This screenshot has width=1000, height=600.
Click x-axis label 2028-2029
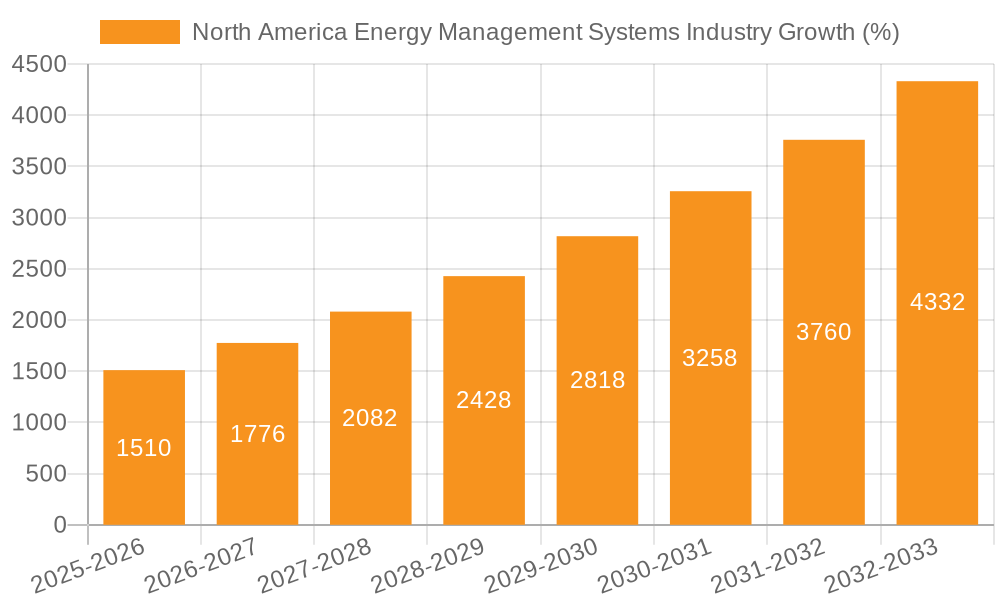[427, 566]
